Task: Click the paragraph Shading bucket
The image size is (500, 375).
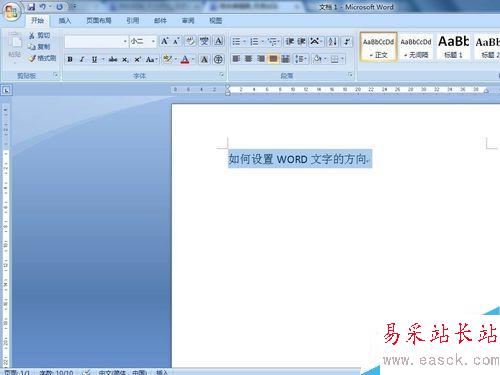Action: [x=318, y=59]
